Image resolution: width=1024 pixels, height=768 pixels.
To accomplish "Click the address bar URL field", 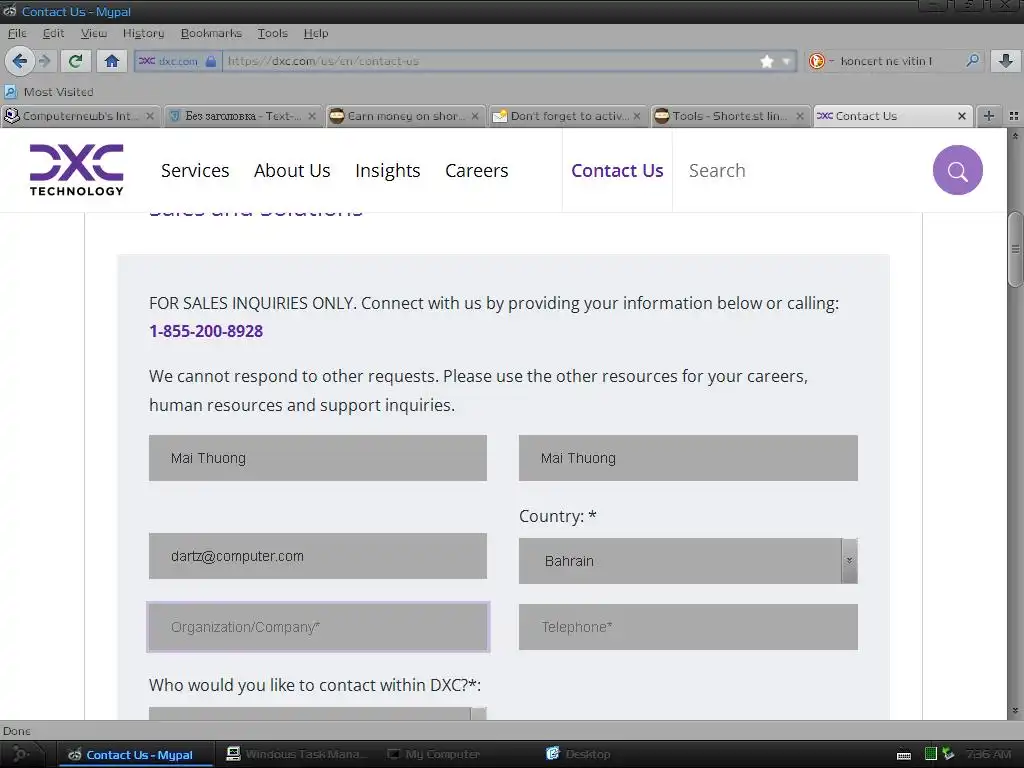I will 490,61.
